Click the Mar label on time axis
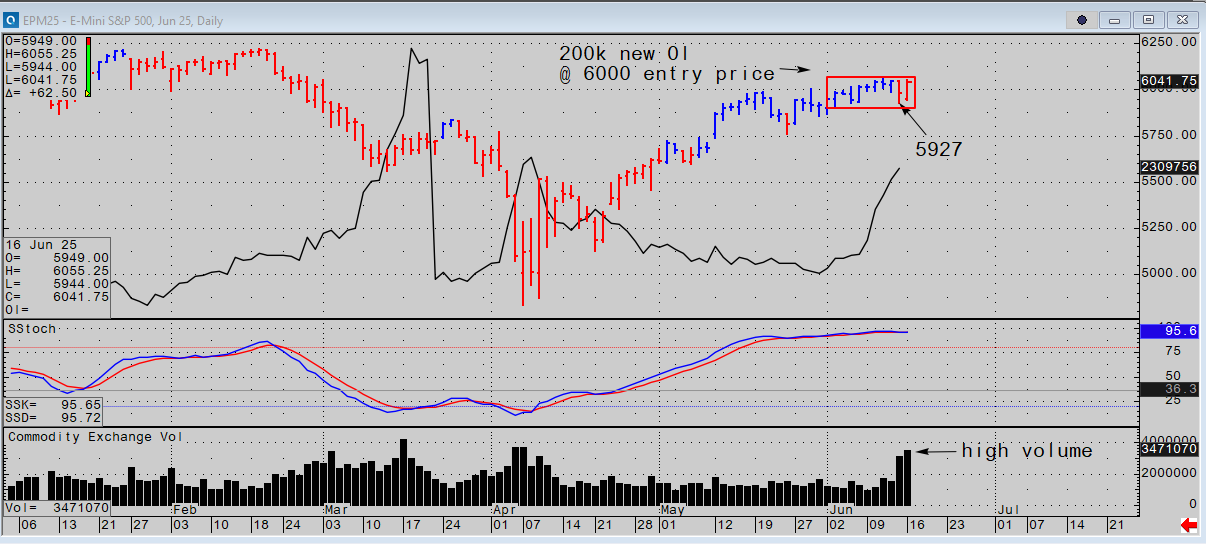The width and height of the screenshot is (1206, 544). 337,510
